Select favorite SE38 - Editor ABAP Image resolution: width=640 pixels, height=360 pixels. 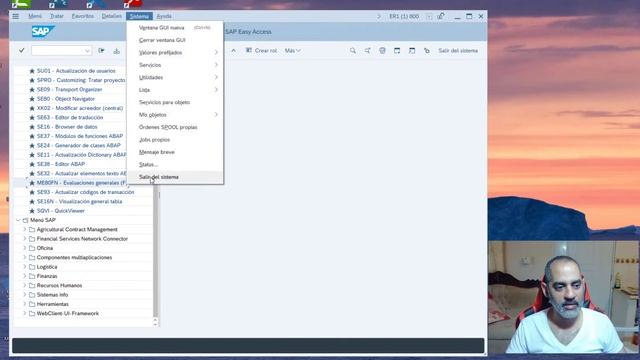pyautogui.click(x=61, y=164)
